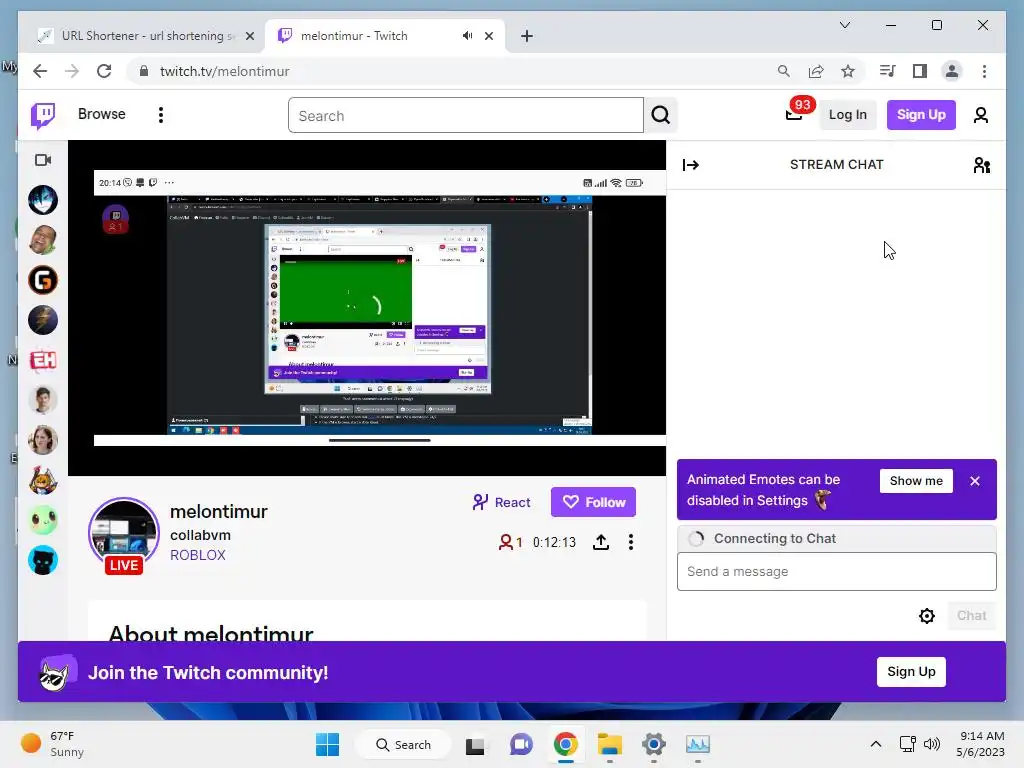Click the viewer count icon
The width and height of the screenshot is (1024, 768).
point(505,542)
